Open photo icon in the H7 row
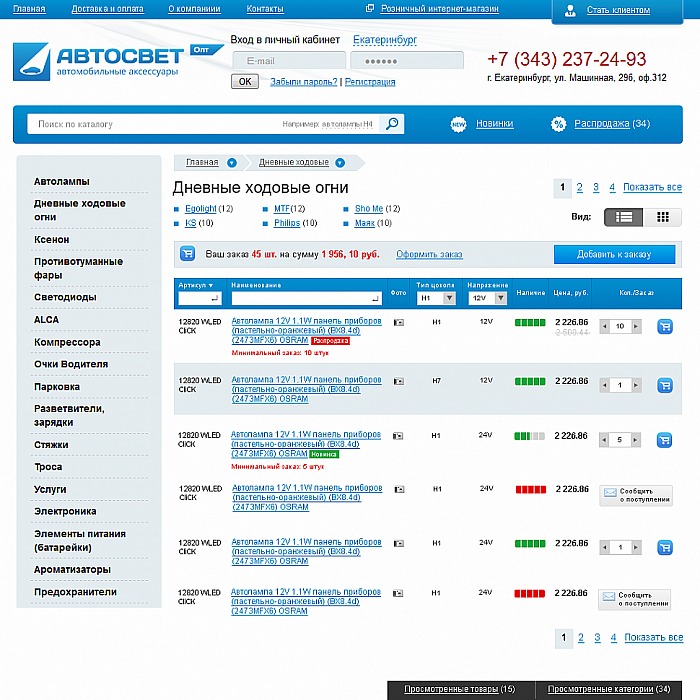 (398, 381)
